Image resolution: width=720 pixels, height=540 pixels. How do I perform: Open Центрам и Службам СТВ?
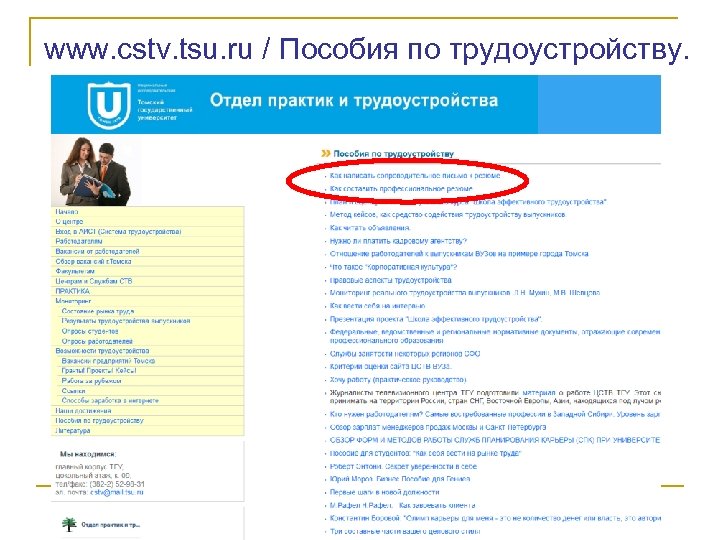94,281
